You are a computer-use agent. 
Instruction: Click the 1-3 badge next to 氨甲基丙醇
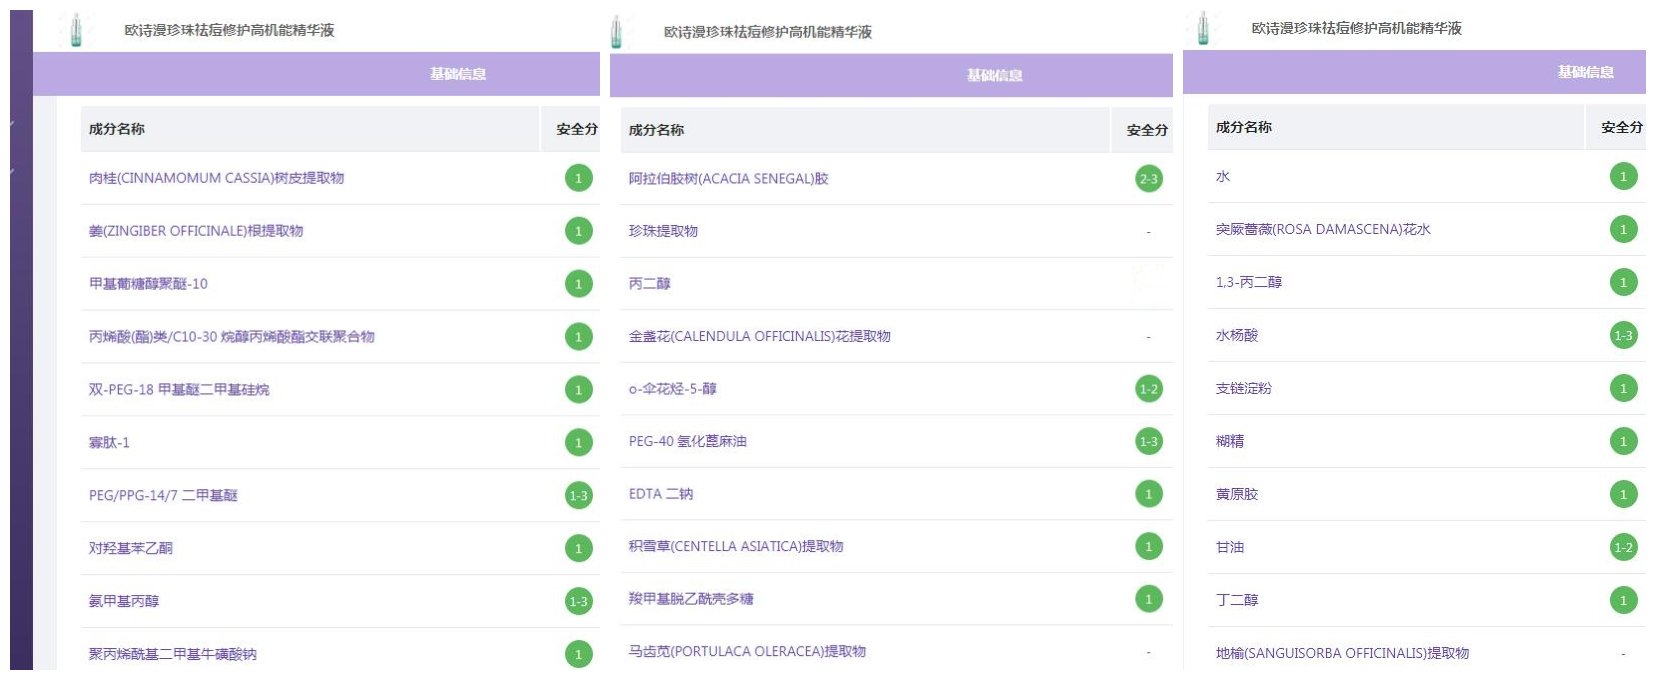pos(578,601)
